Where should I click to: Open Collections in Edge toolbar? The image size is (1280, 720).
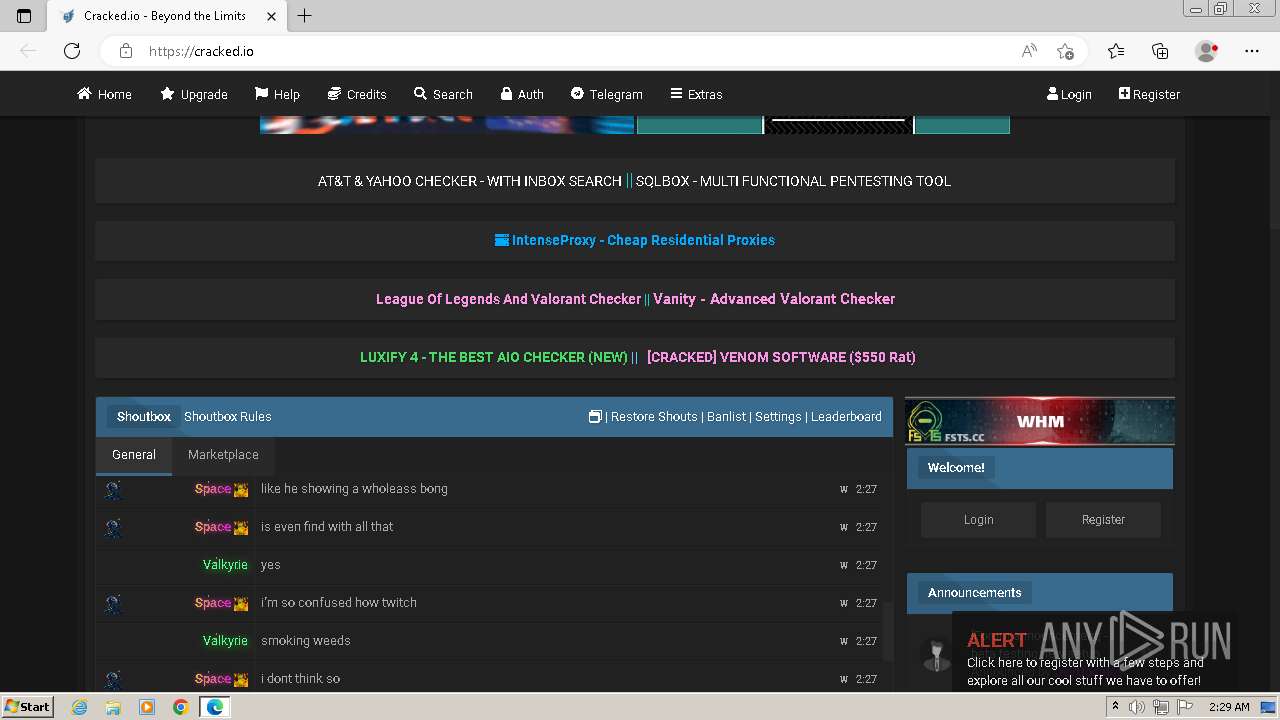[1160, 51]
